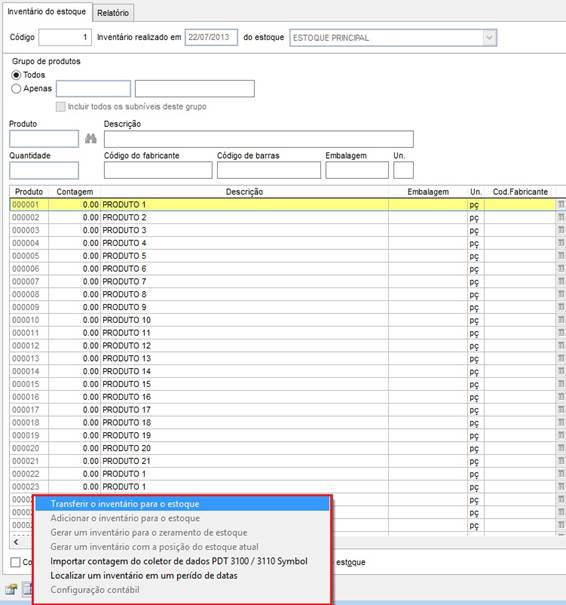The height and width of the screenshot is (605, 566).
Task: Click the first Apenas group code field
Action: click(x=93, y=89)
